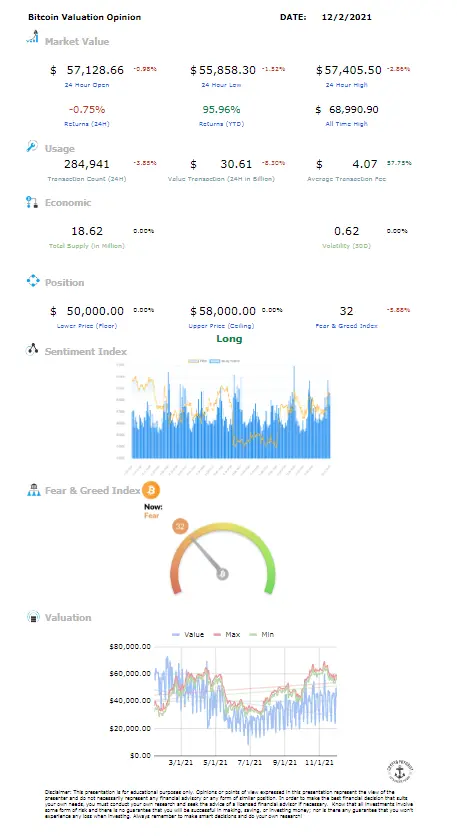This screenshot has height=837, width=457.
Task: Click the Returns (YTD) label
Action: [220, 124]
